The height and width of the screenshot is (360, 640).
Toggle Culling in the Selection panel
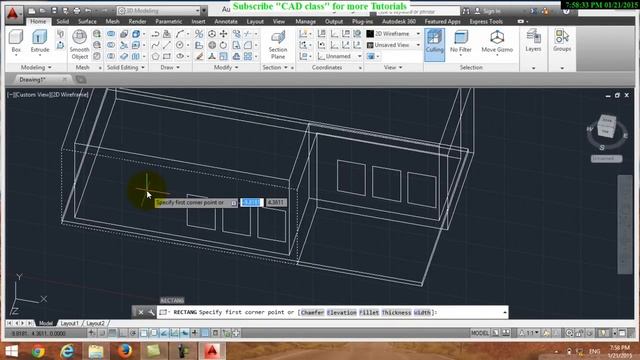tap(434, 45)
